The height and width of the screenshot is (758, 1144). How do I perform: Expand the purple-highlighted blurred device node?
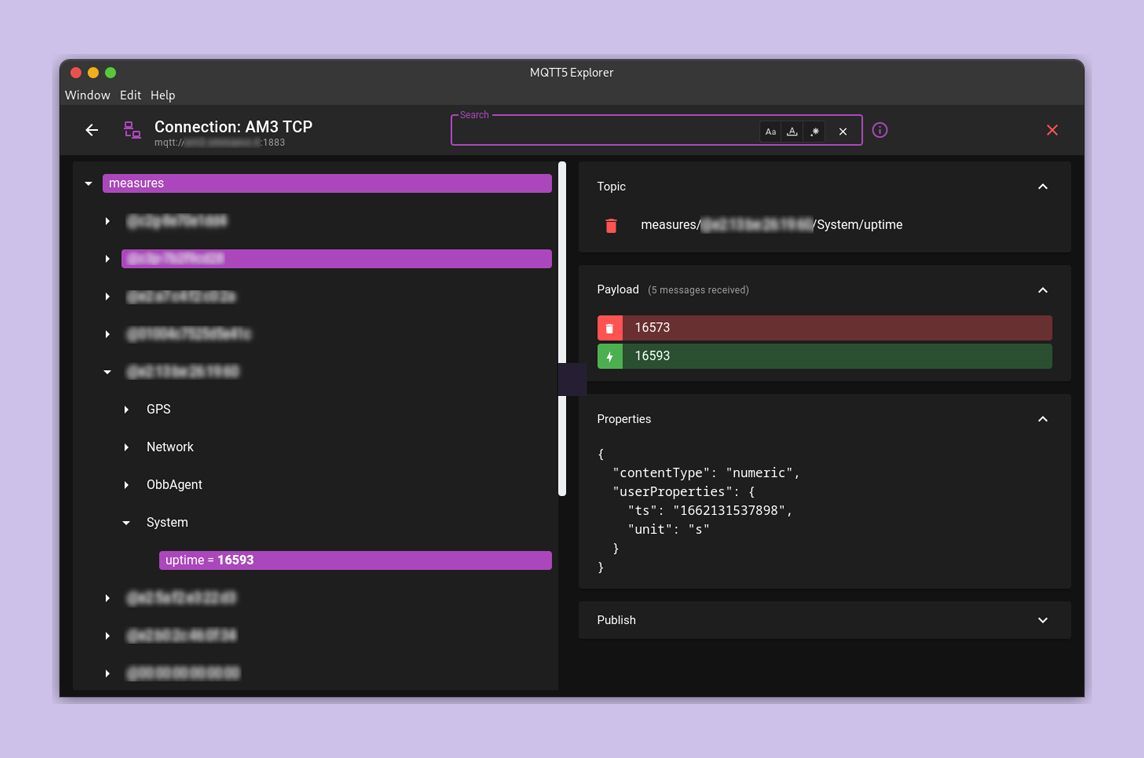coord(107,259)
